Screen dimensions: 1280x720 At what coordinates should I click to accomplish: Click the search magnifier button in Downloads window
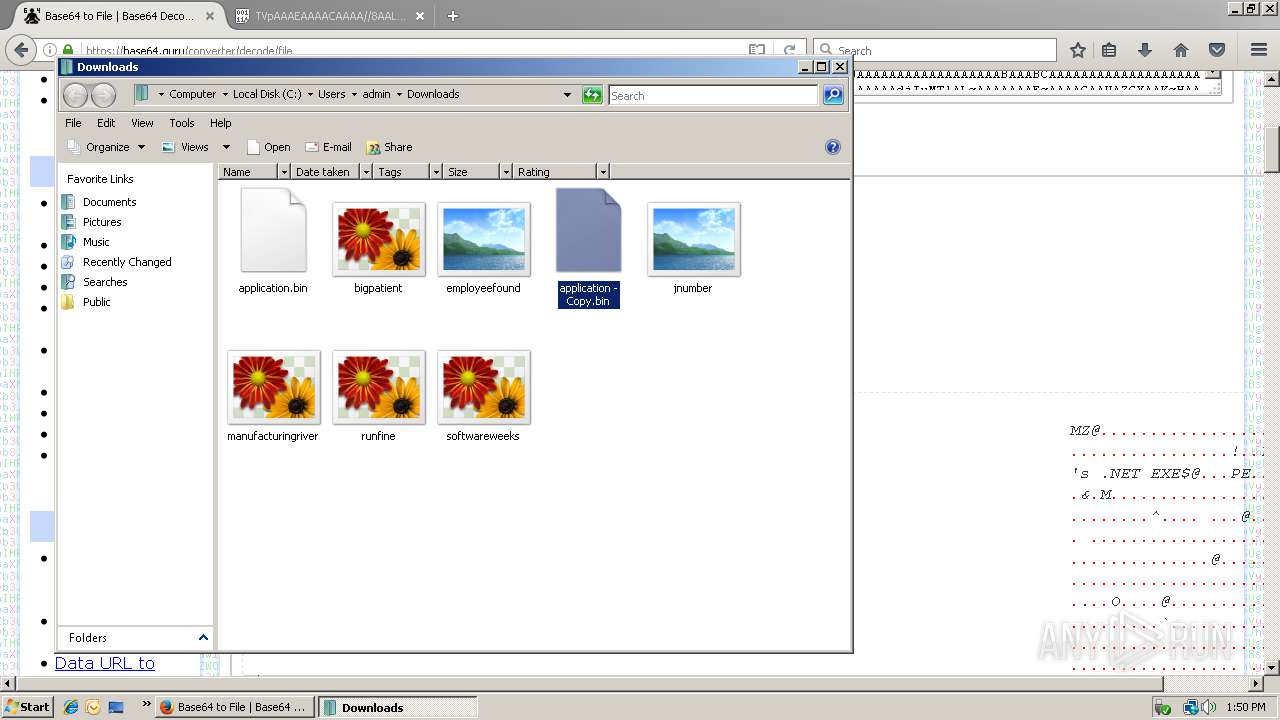833,95
